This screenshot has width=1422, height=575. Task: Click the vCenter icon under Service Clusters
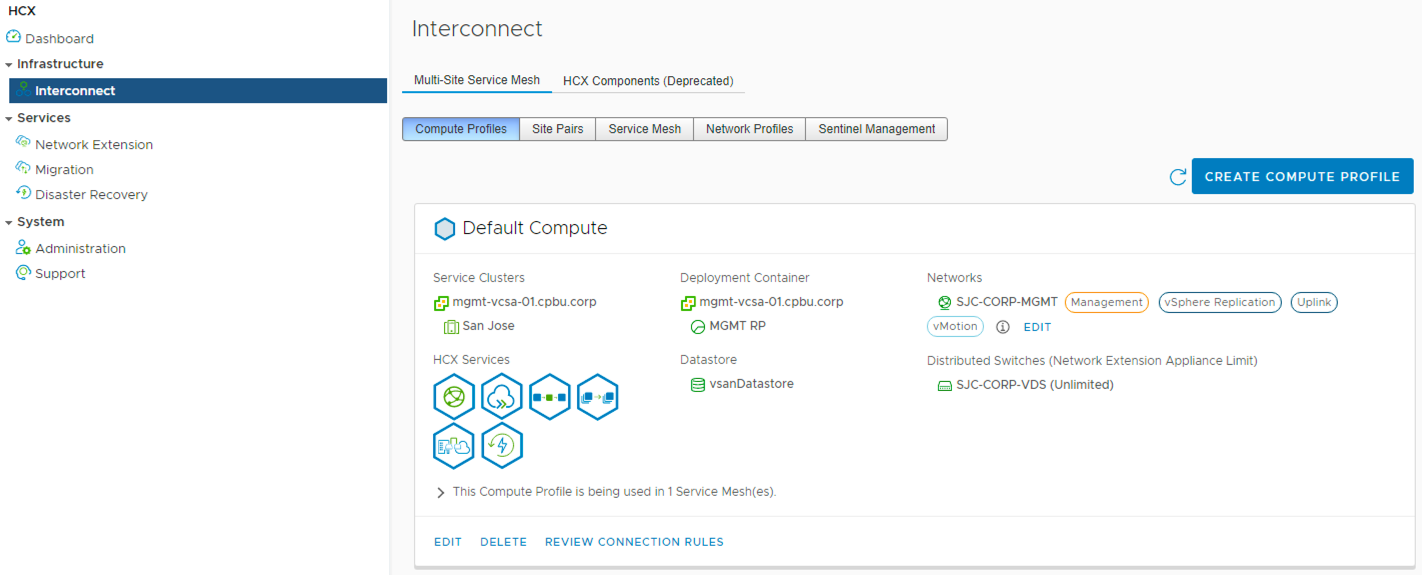440,302
